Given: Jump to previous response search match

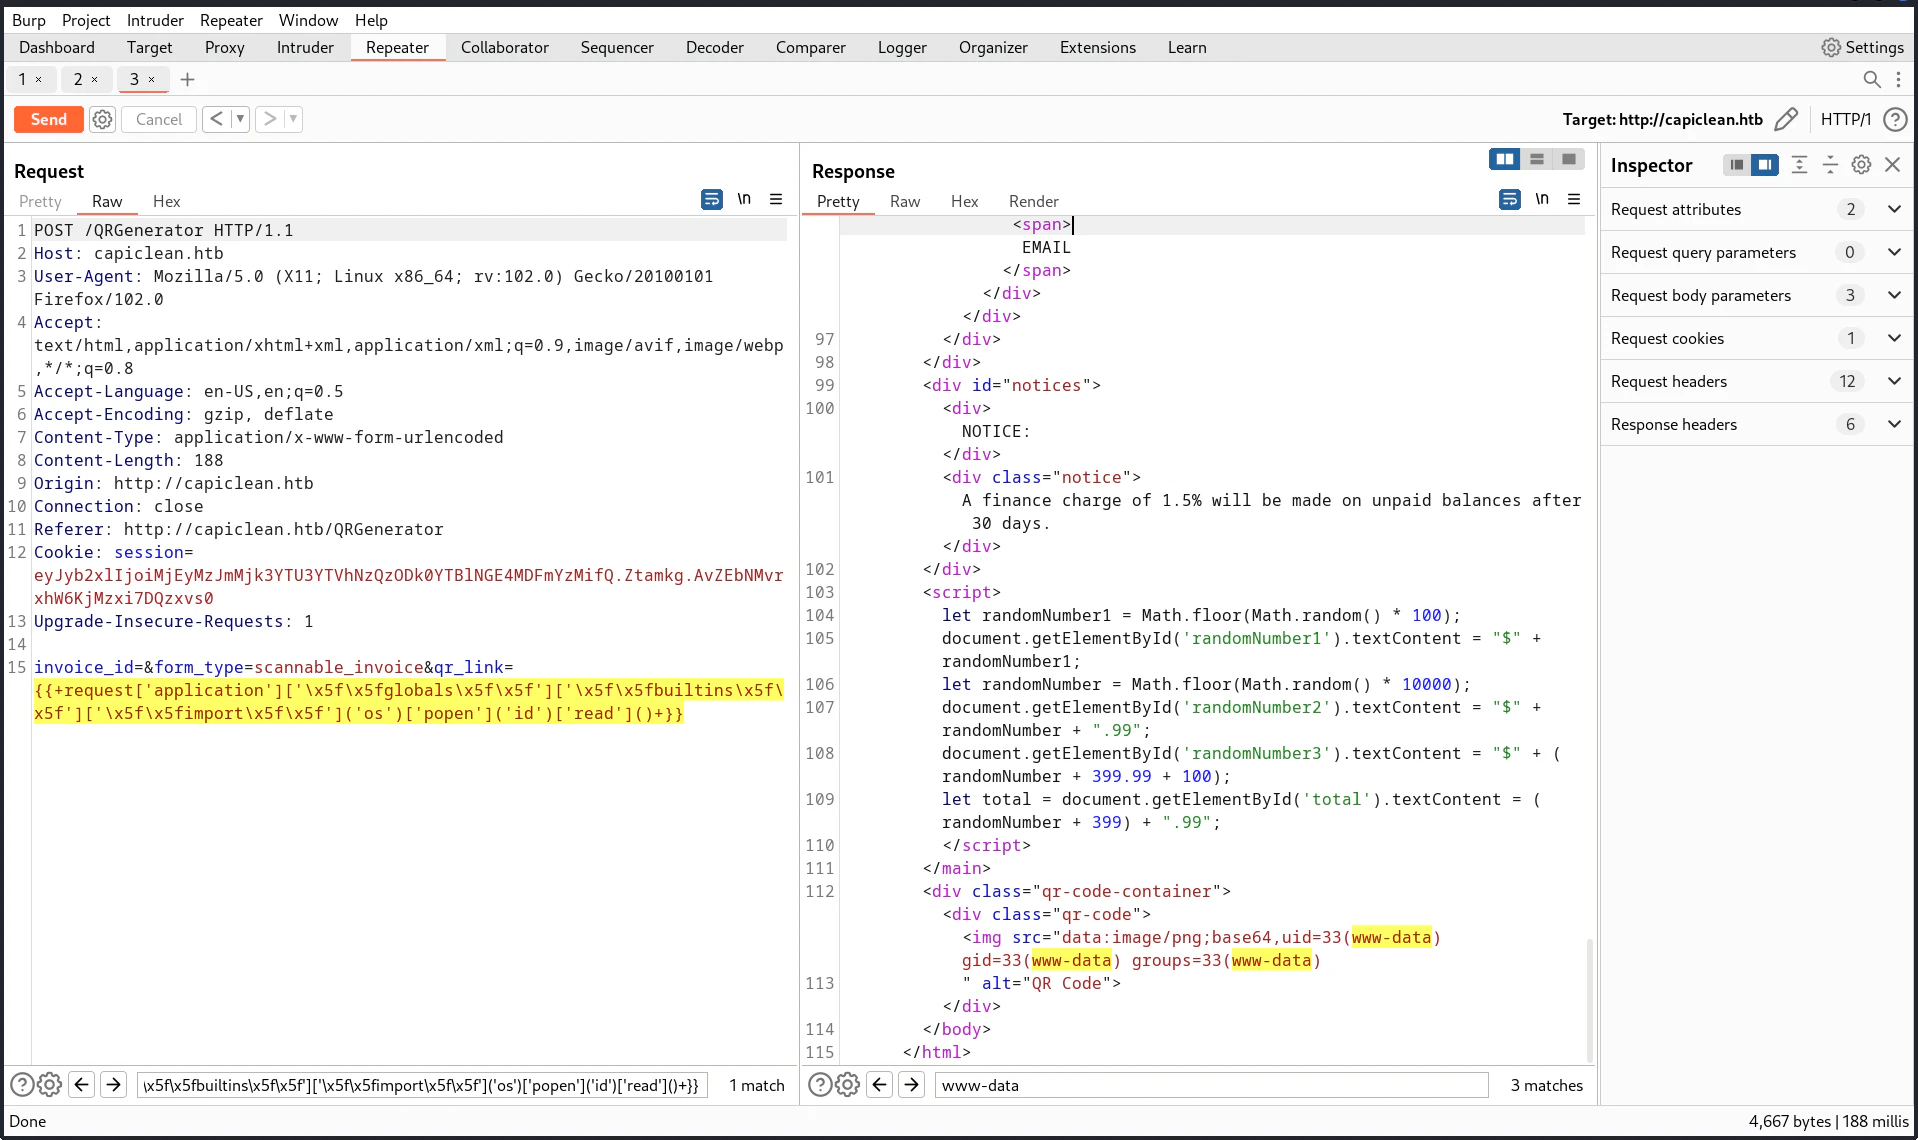Looking at the screenshot, I should coord(880,1085).
